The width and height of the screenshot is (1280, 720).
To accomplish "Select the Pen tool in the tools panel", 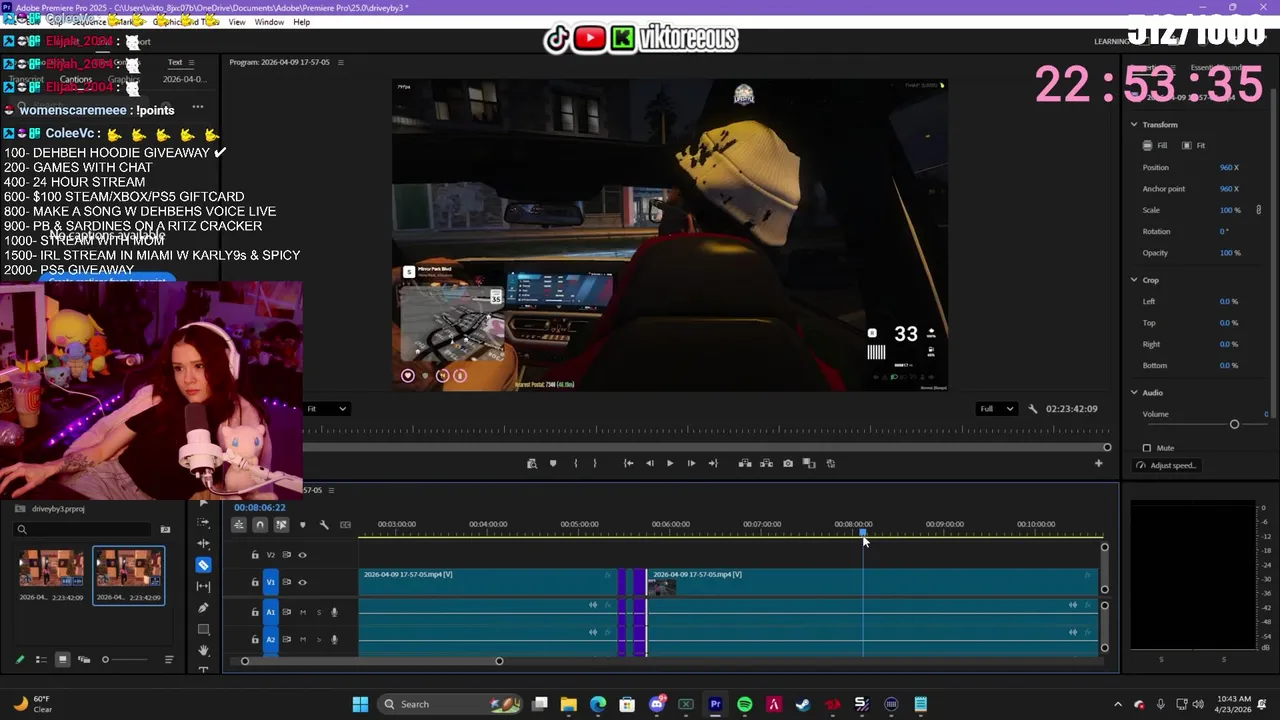I will pyautogui.click(x=203, y=608).
